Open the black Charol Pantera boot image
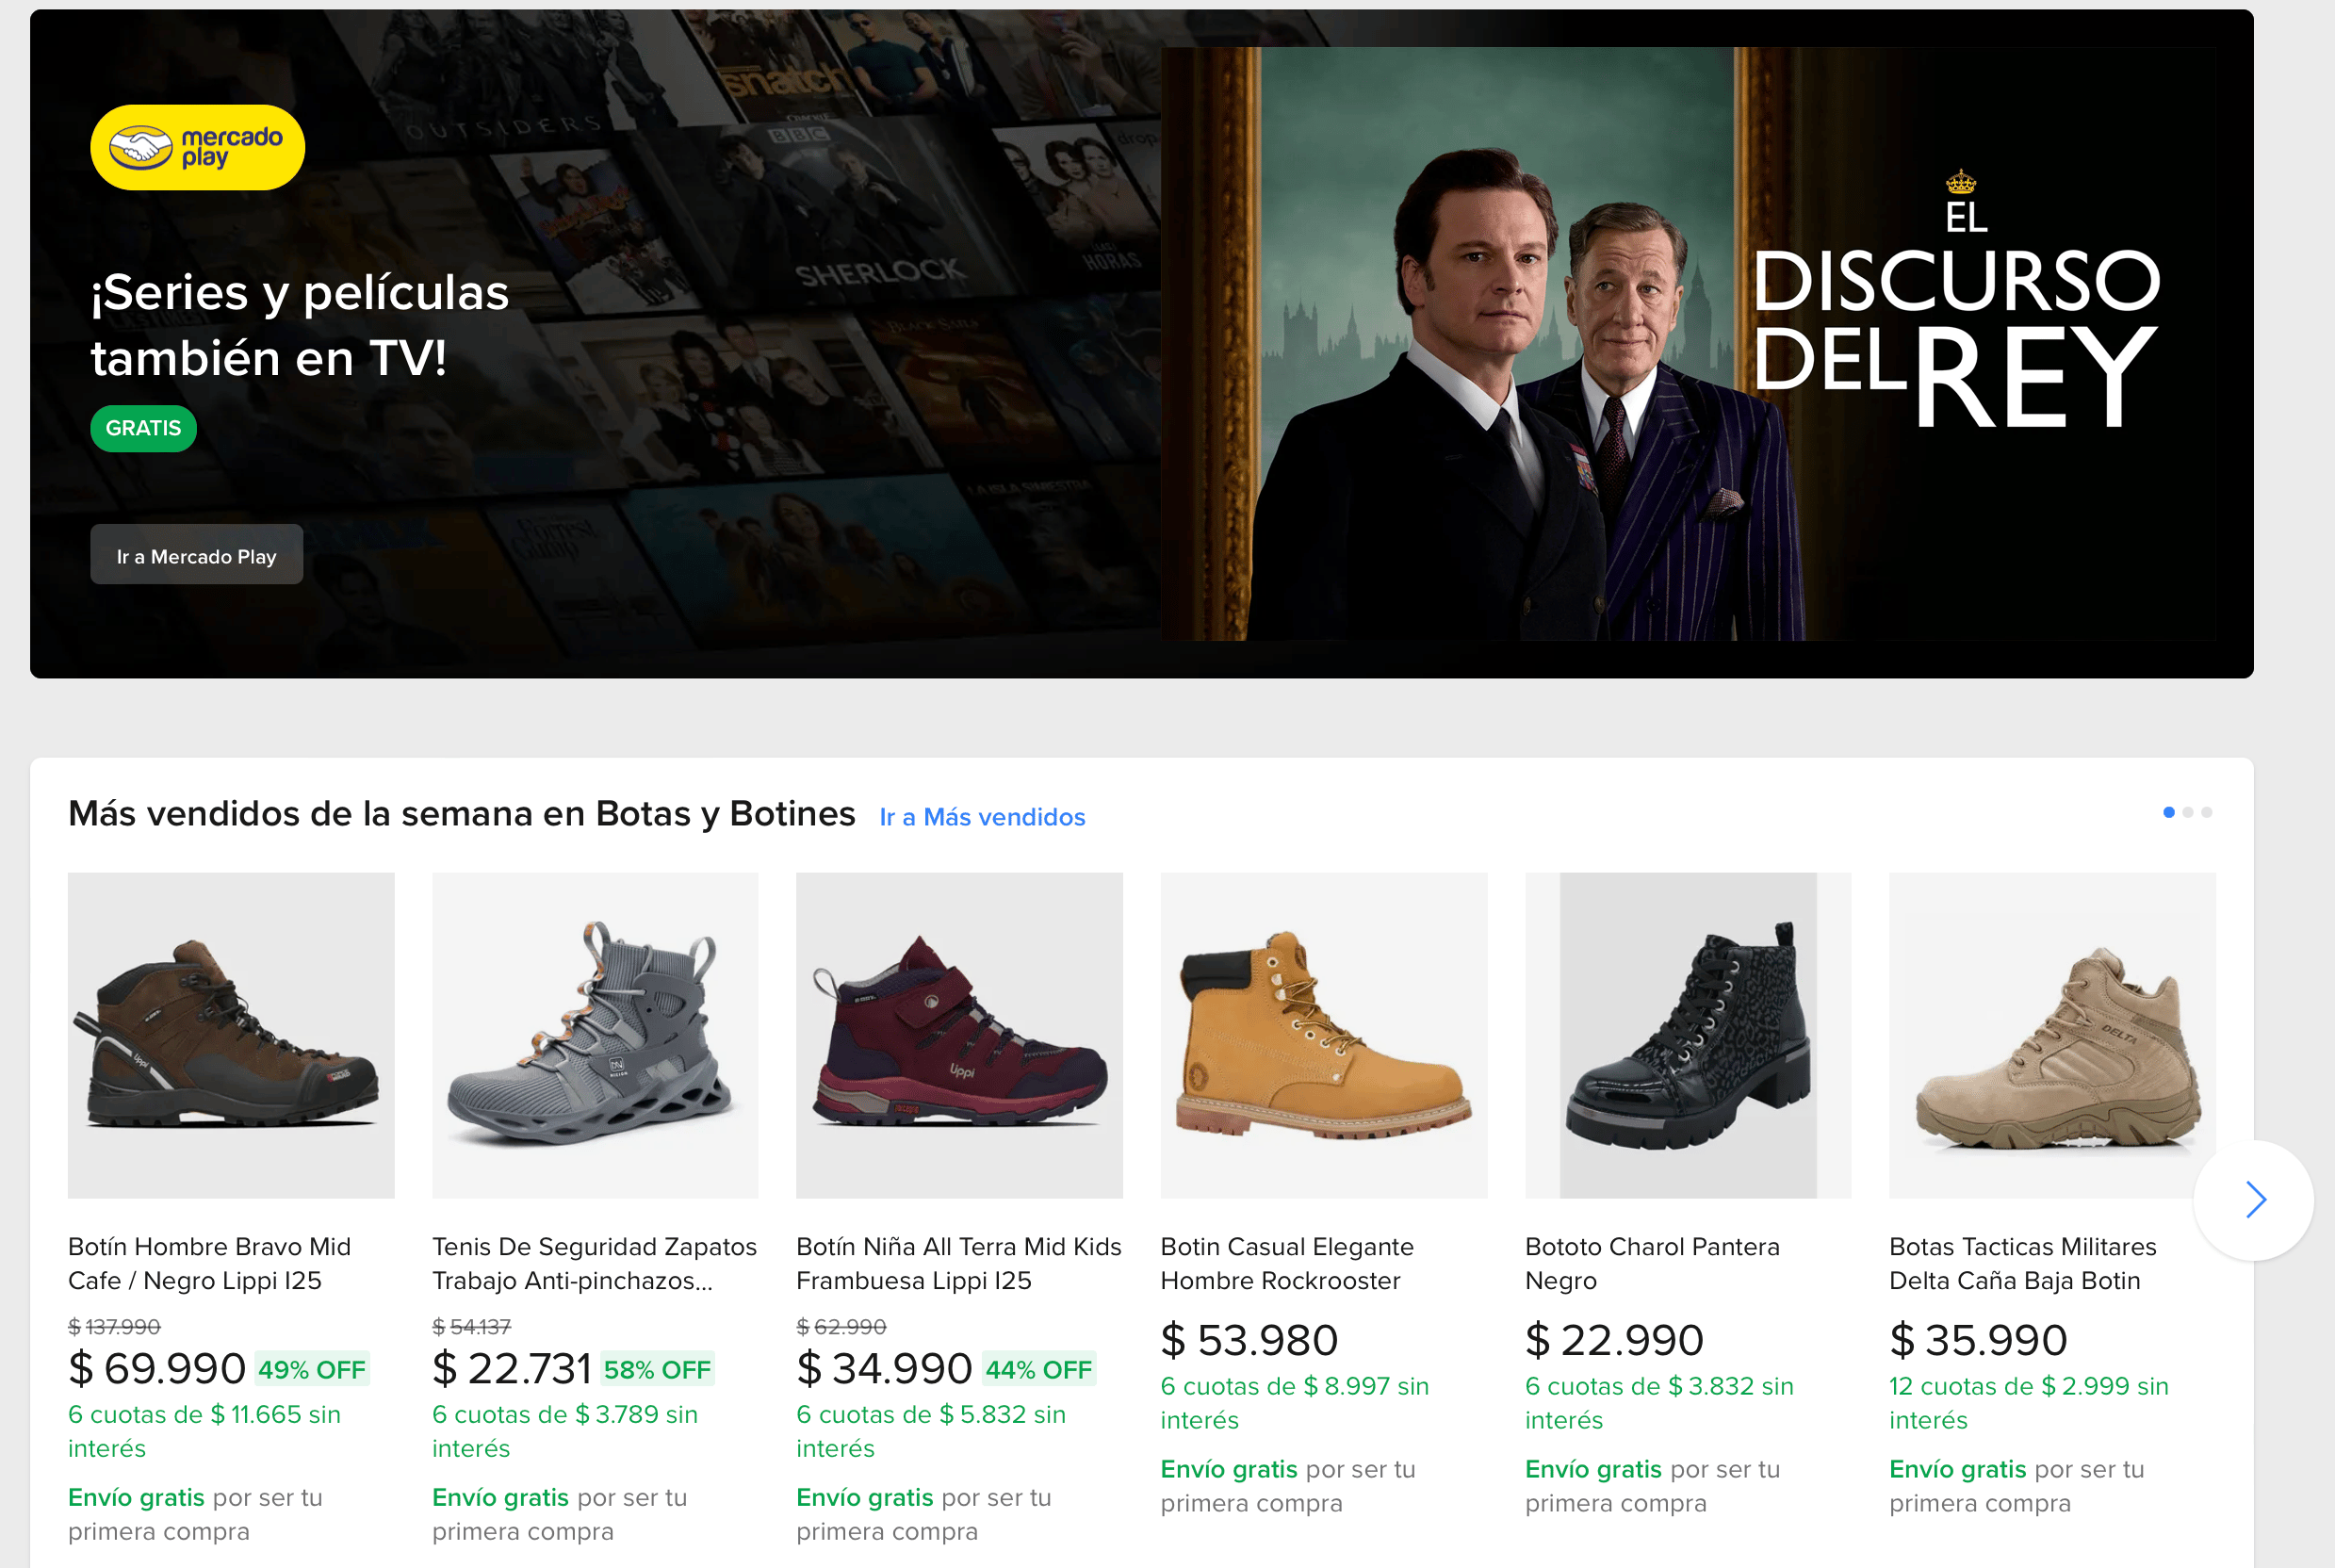Screen dimensions: 2335x1568 pos(1687,1035)
